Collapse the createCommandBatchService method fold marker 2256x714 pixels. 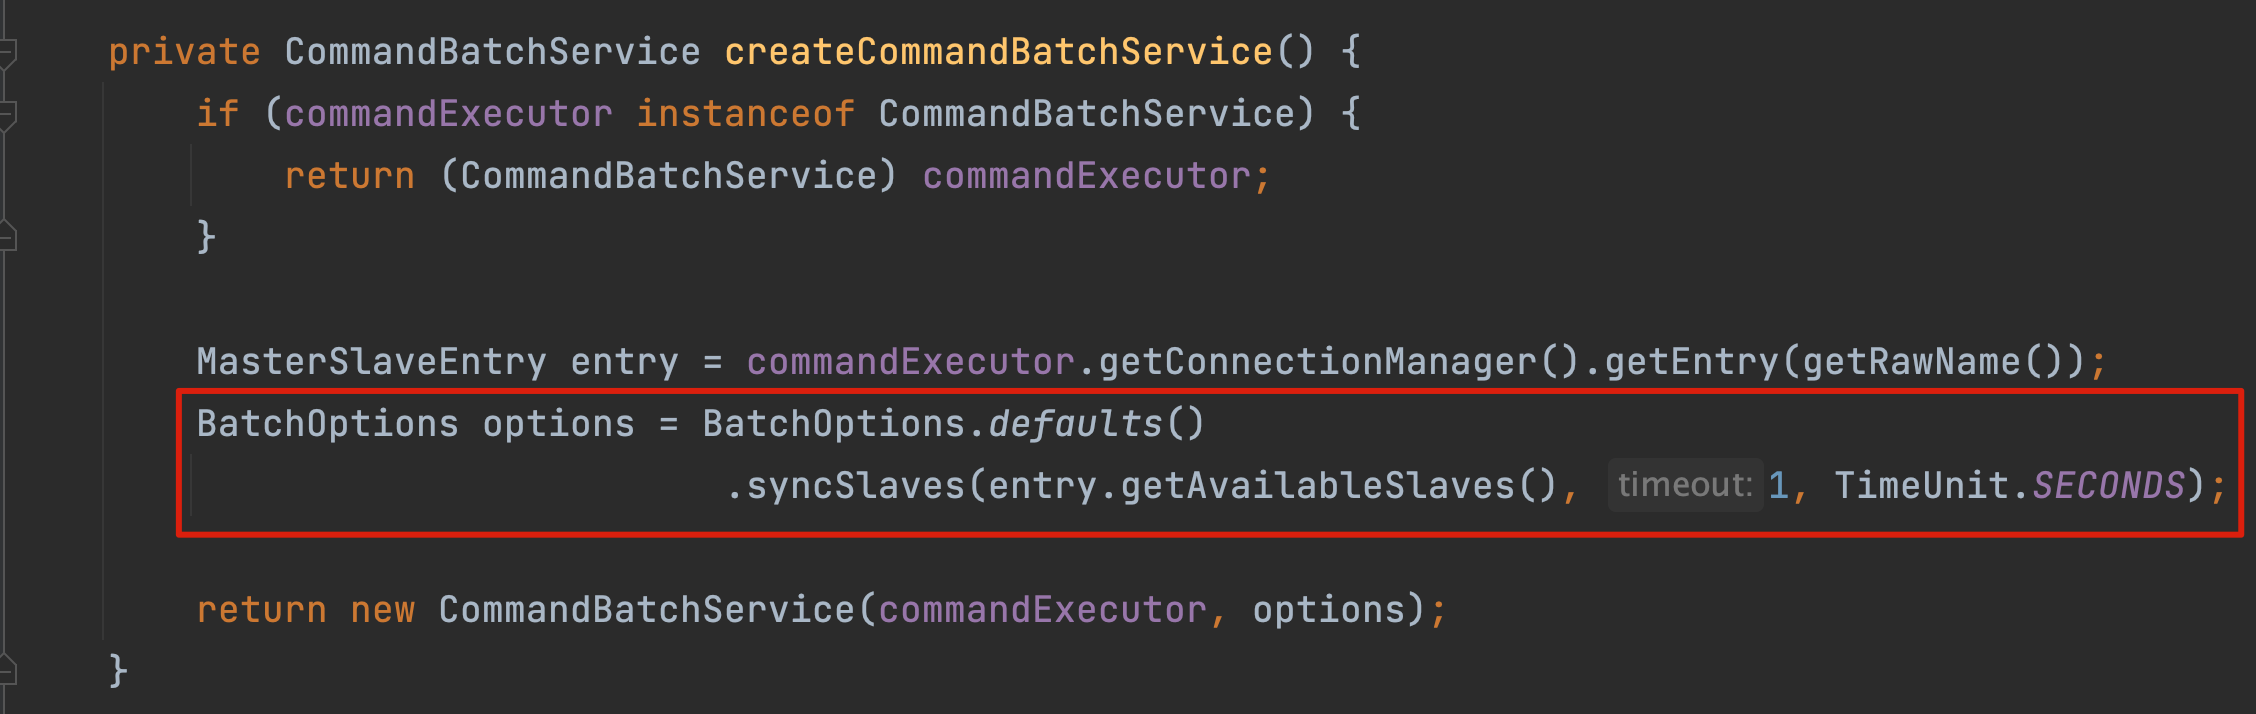7,53
